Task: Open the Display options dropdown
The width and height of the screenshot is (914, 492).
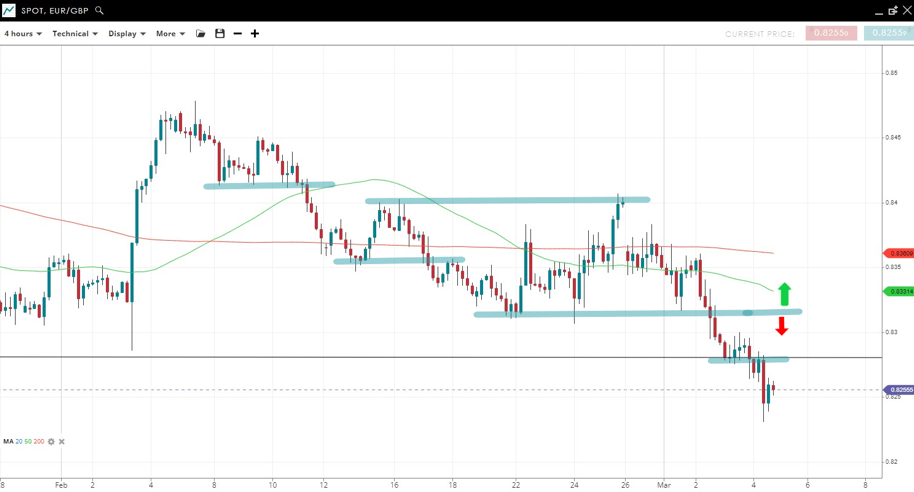Action: 127,34
